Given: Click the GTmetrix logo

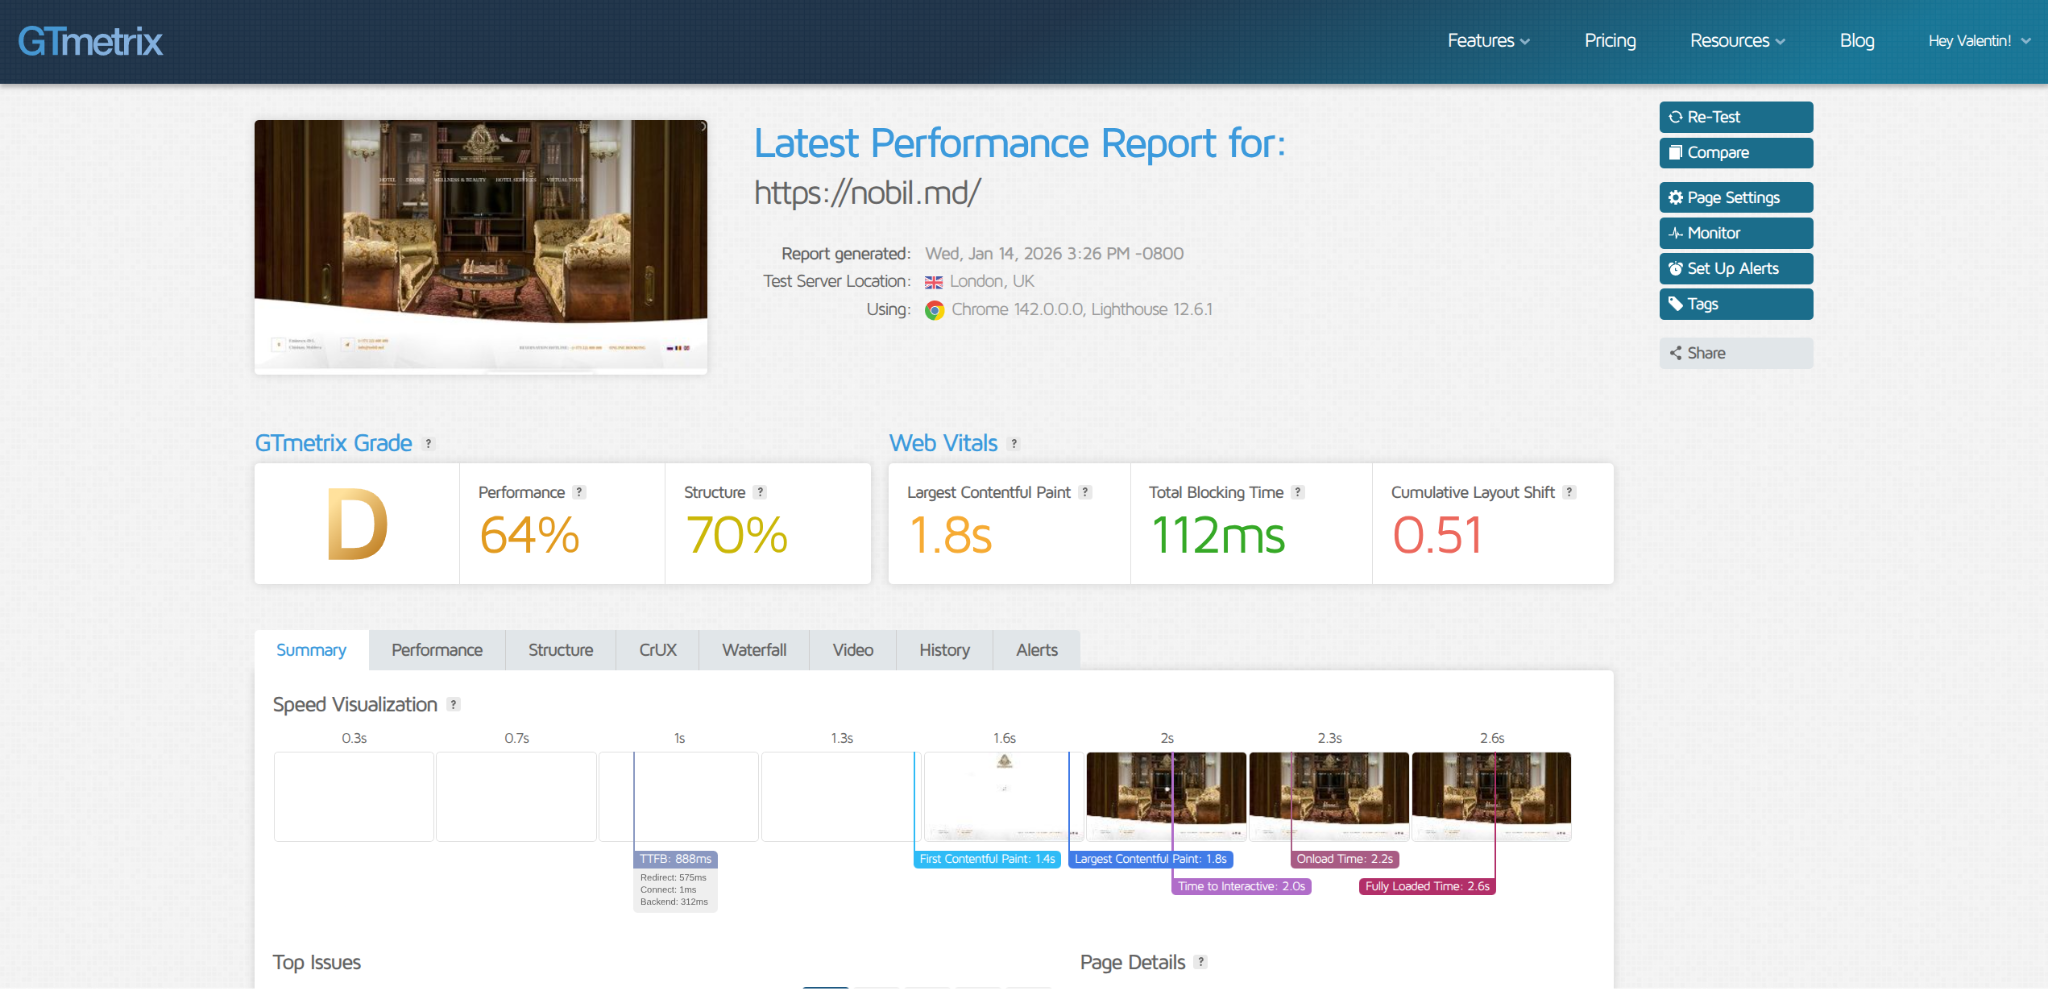Looking at the screenshot, I should [x=90, y=41].
